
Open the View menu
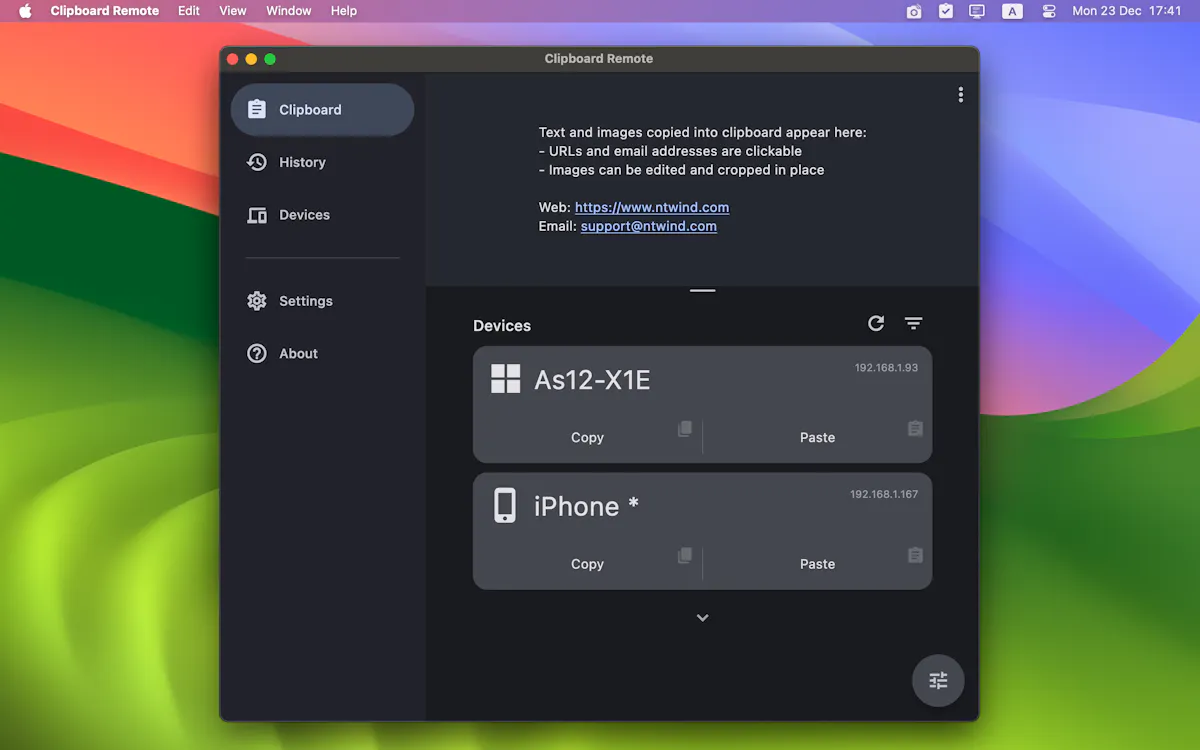tap(233, 11)
